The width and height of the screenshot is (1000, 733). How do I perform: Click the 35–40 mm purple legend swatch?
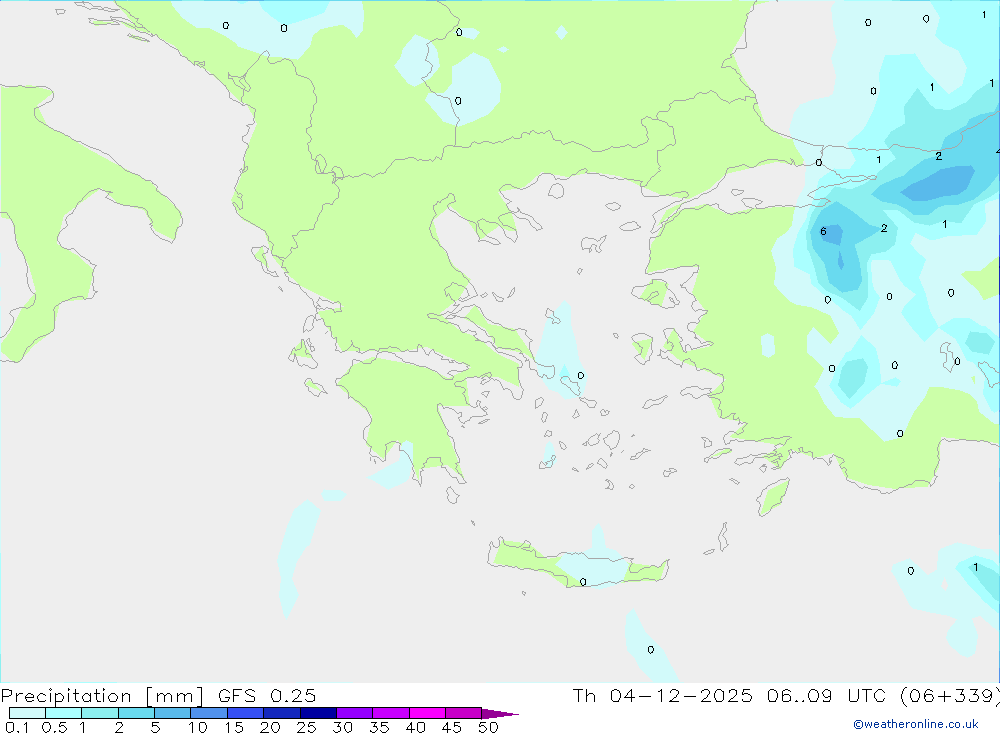391,713
